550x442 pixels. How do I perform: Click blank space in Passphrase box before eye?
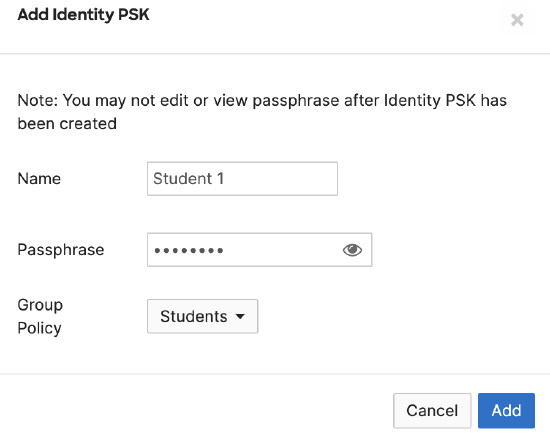281,250
